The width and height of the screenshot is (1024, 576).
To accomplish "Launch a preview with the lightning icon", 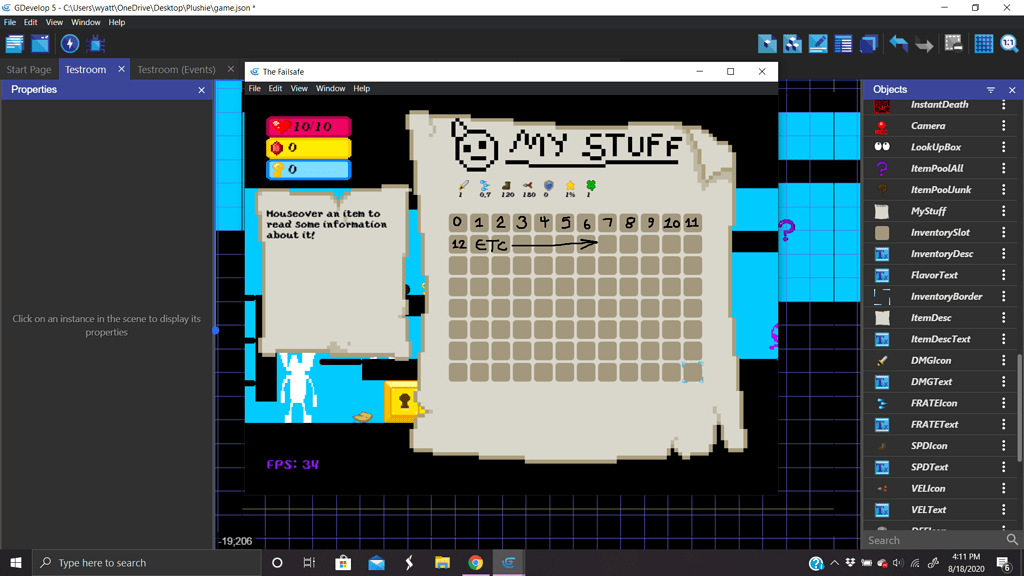I will click(69, 43).
